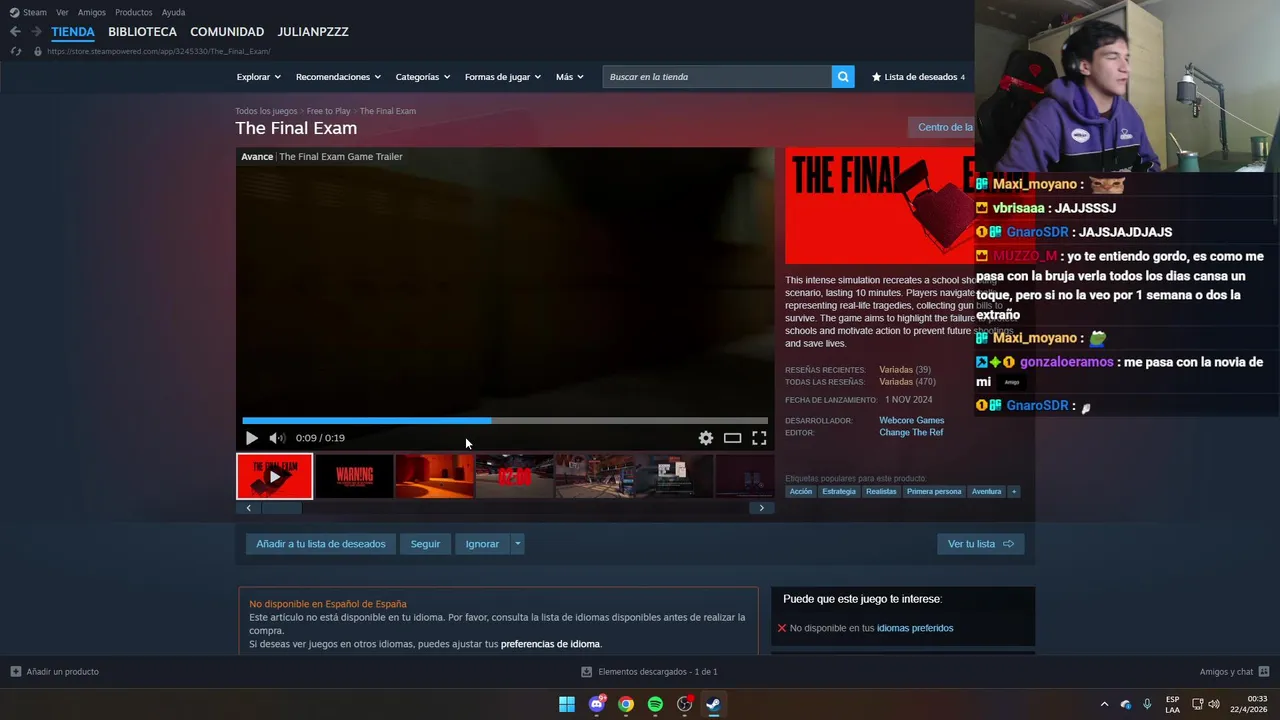The height and width of the screenshot is (720, 1280).
Task: Open Spotify from the taskbar
Action: 655,704
